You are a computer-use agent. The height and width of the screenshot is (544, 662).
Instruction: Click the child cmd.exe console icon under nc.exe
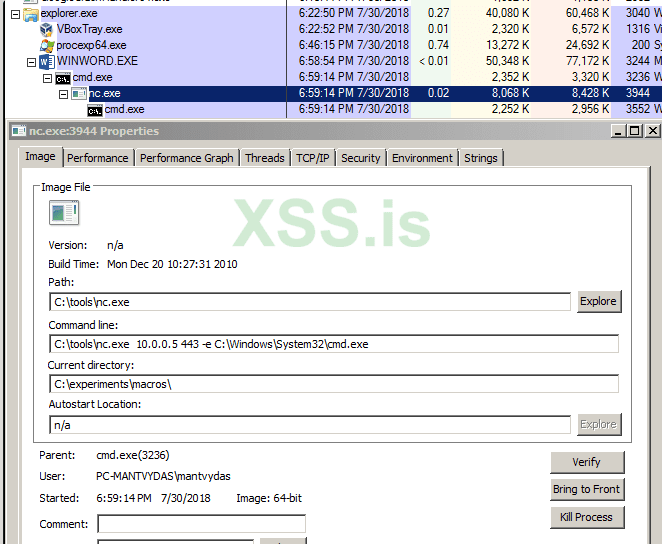coord(95,111)
